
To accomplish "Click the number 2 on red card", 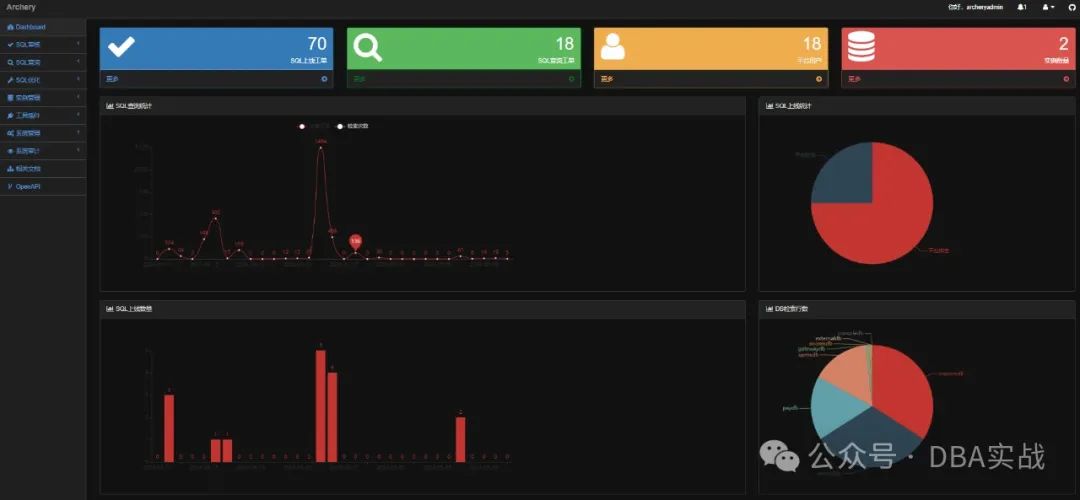I will 1064,44.
